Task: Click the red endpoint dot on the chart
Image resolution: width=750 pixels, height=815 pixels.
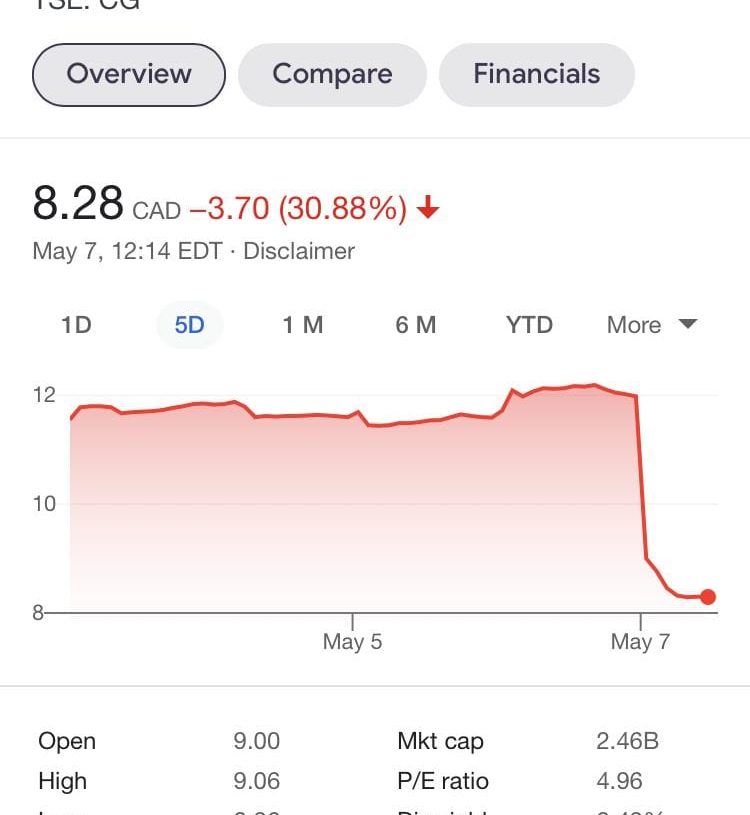Action: tap(708, 597)
